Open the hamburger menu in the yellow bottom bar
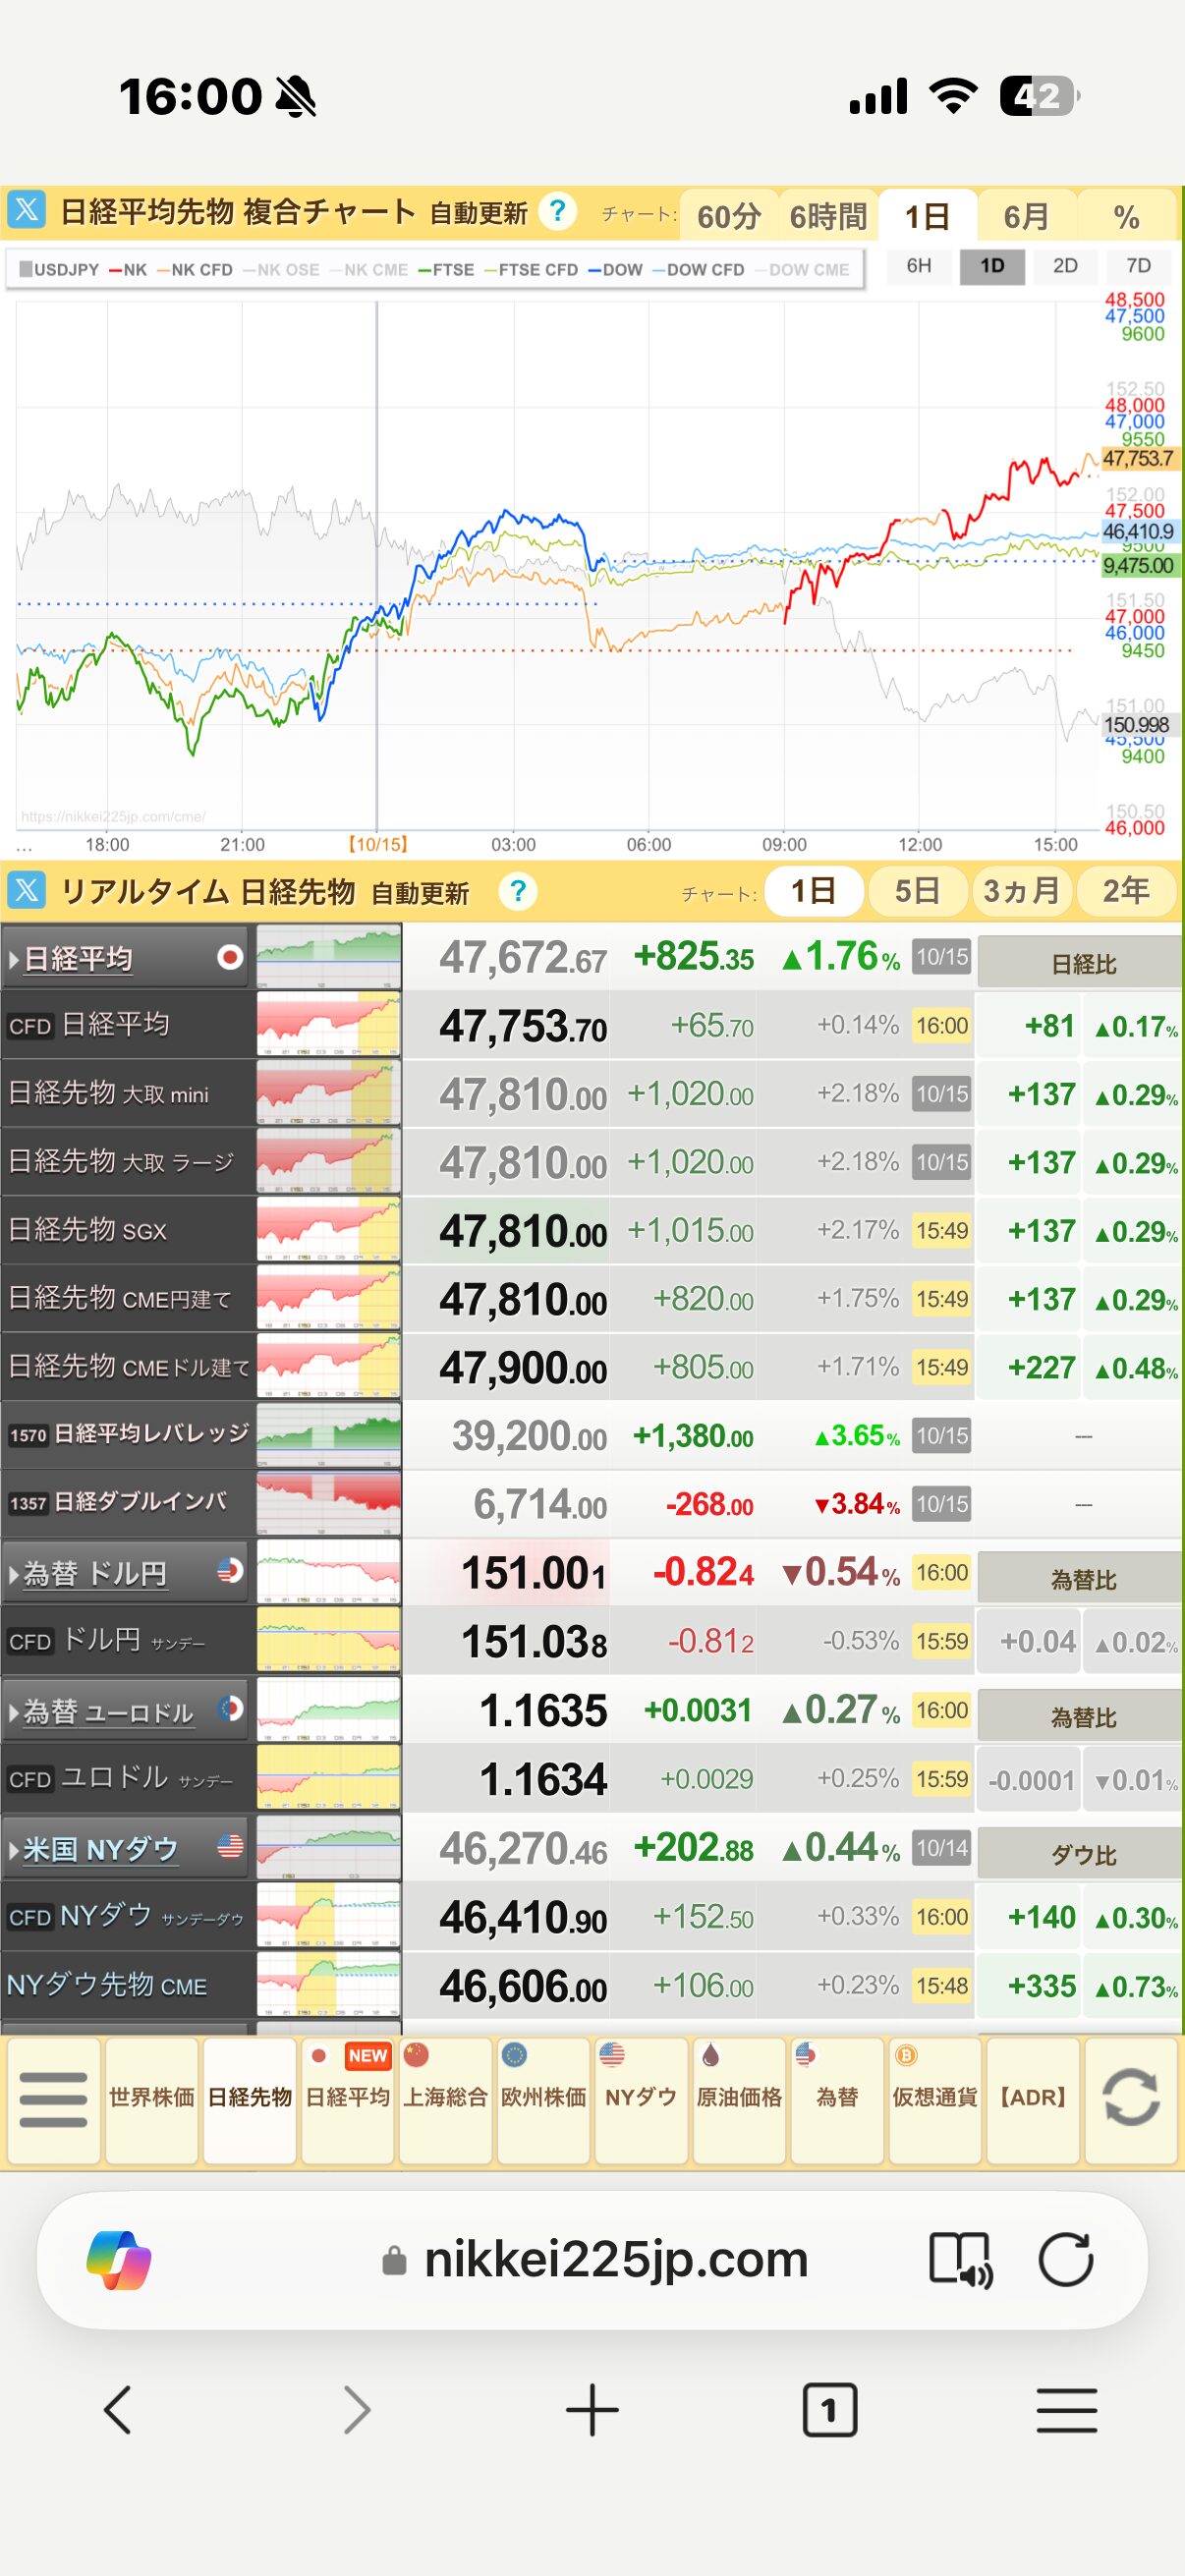 53,2099
